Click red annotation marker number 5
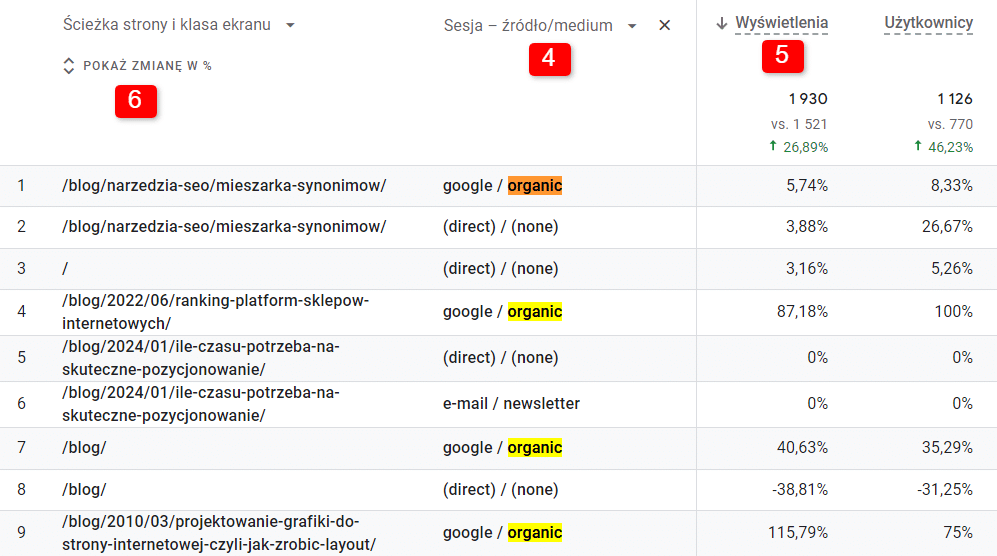 tap(782, 55)
